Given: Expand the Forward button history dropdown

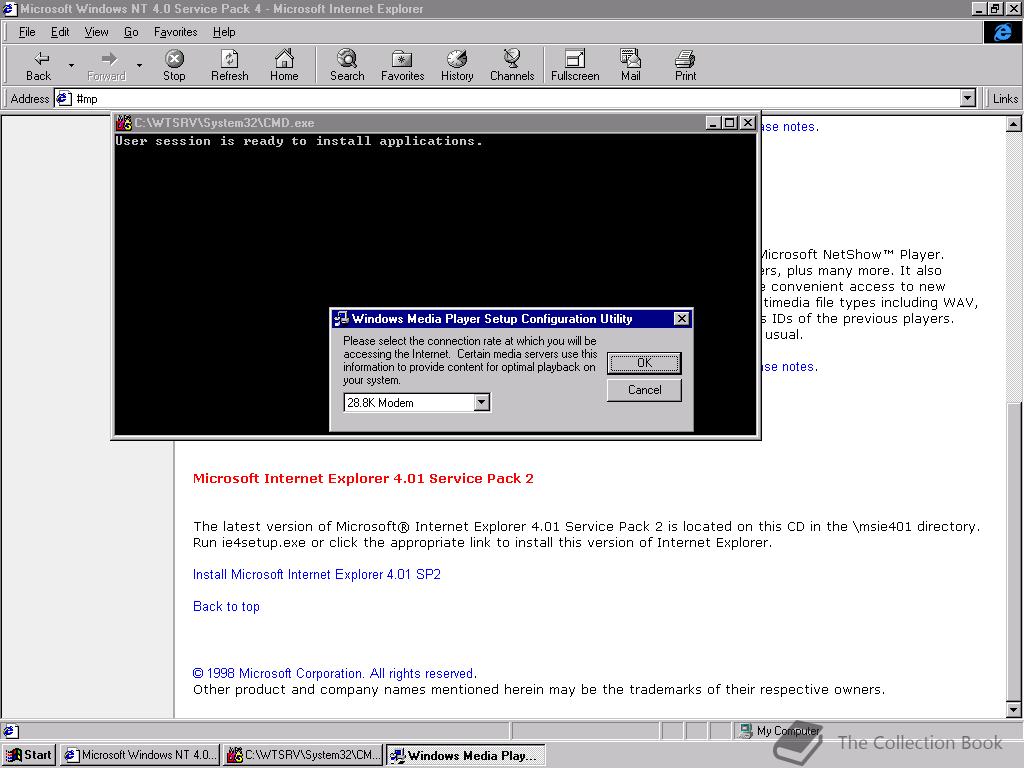Looking at the screenshot, I should click(139, 65).
